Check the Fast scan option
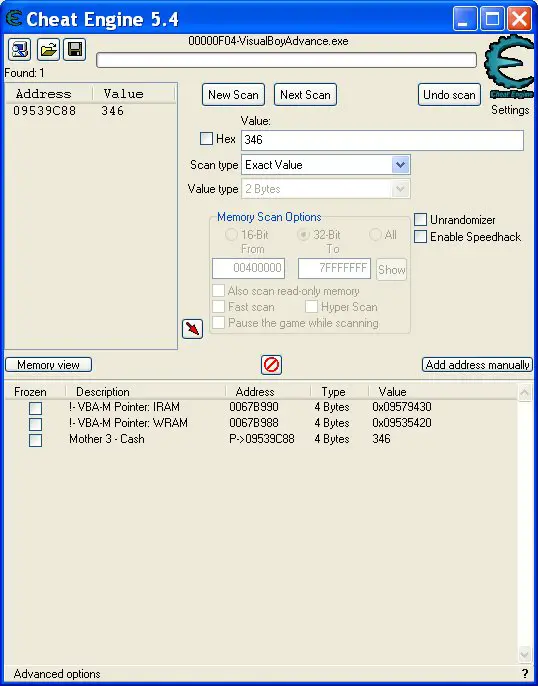This screenshot has height=686, width=538. pyautogui.click(x=218, y=307)
